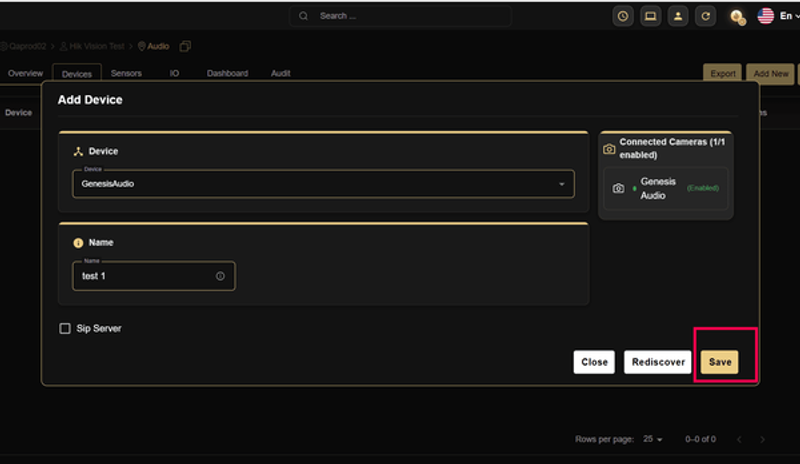Click the US flag language icon
This screenshot has width=800, height=464.
coord(765,16)
